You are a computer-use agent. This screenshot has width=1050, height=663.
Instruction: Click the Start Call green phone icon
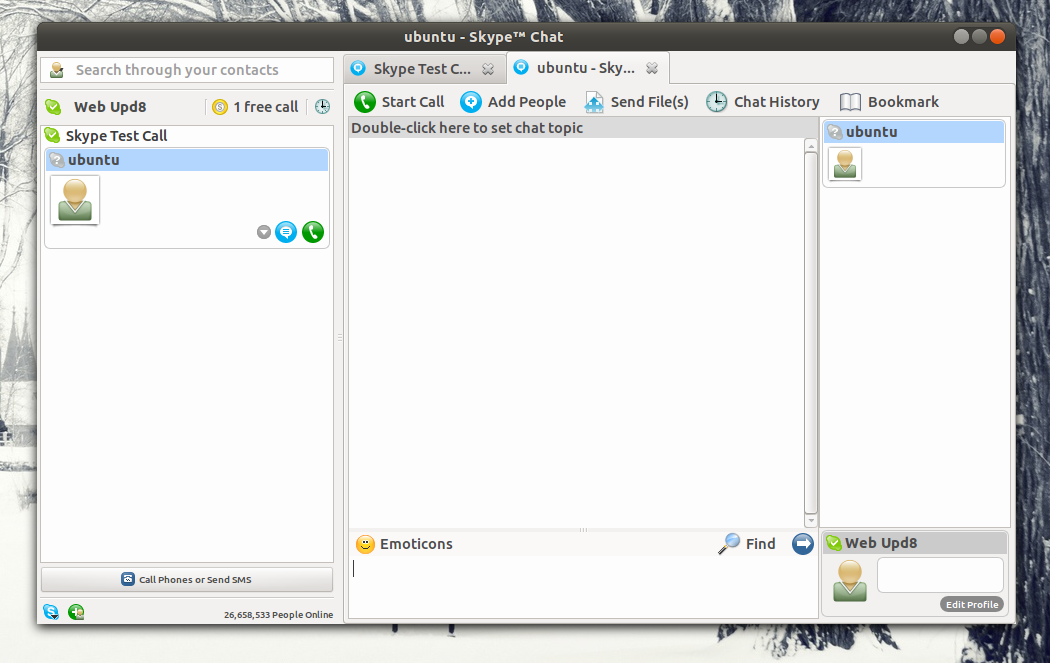pyautogui.click(x=365, y=102)
